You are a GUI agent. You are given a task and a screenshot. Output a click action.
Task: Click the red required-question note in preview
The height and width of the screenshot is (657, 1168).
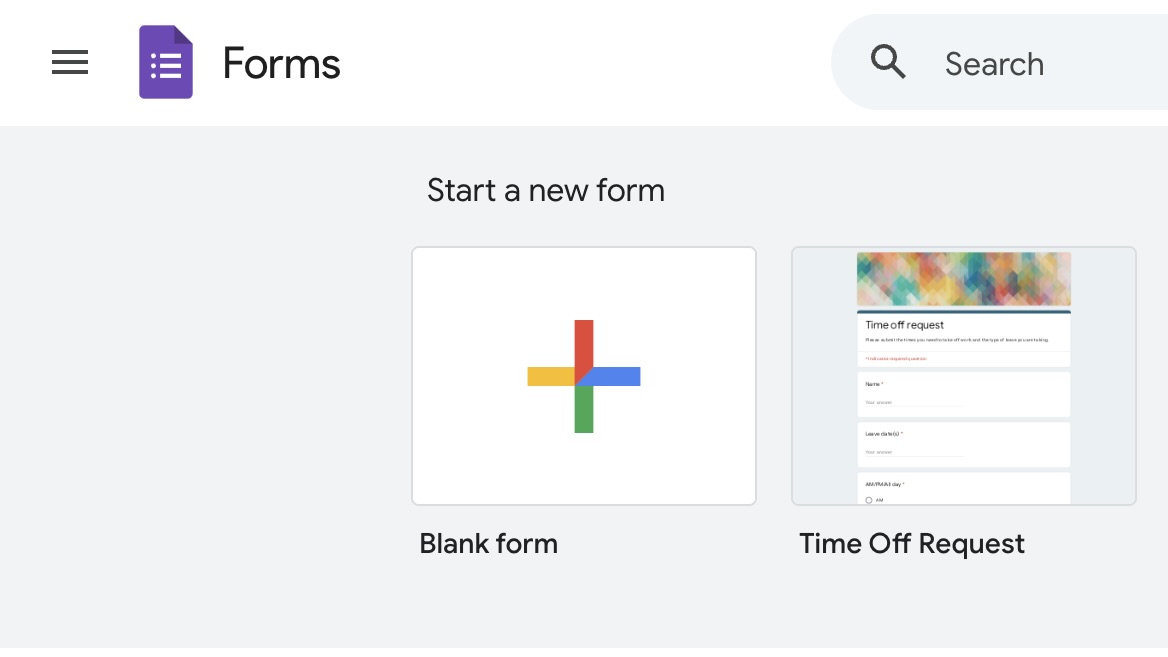click(896, 358)
